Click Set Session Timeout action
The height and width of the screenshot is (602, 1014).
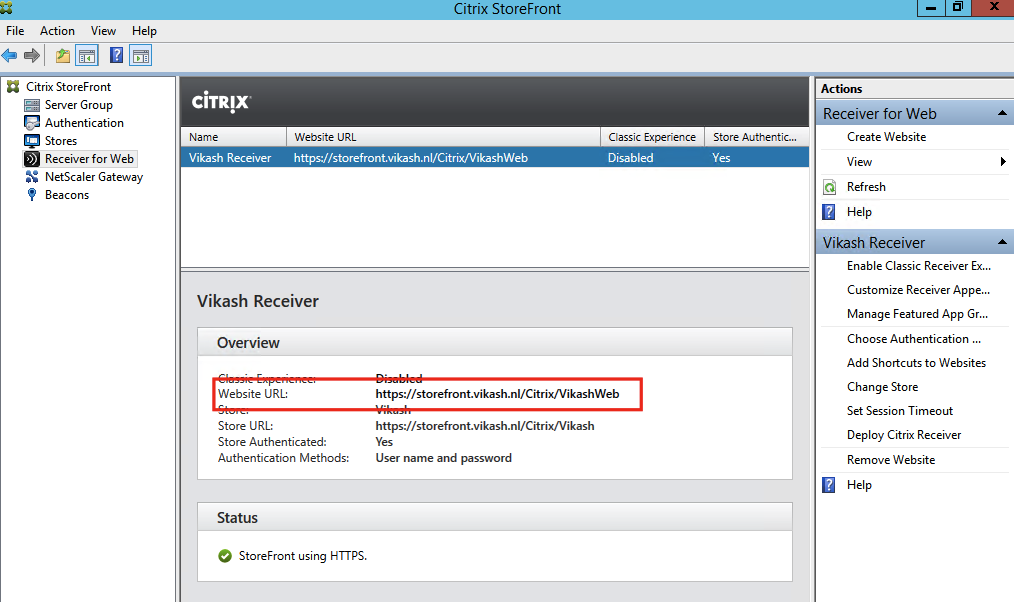900,411
